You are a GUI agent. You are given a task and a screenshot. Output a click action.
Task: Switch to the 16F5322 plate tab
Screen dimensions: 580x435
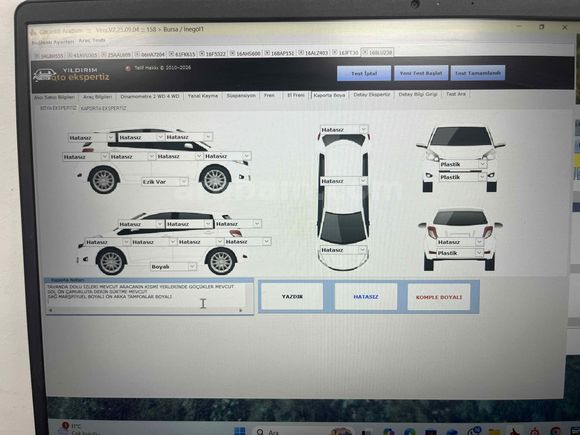coord(215,54)
